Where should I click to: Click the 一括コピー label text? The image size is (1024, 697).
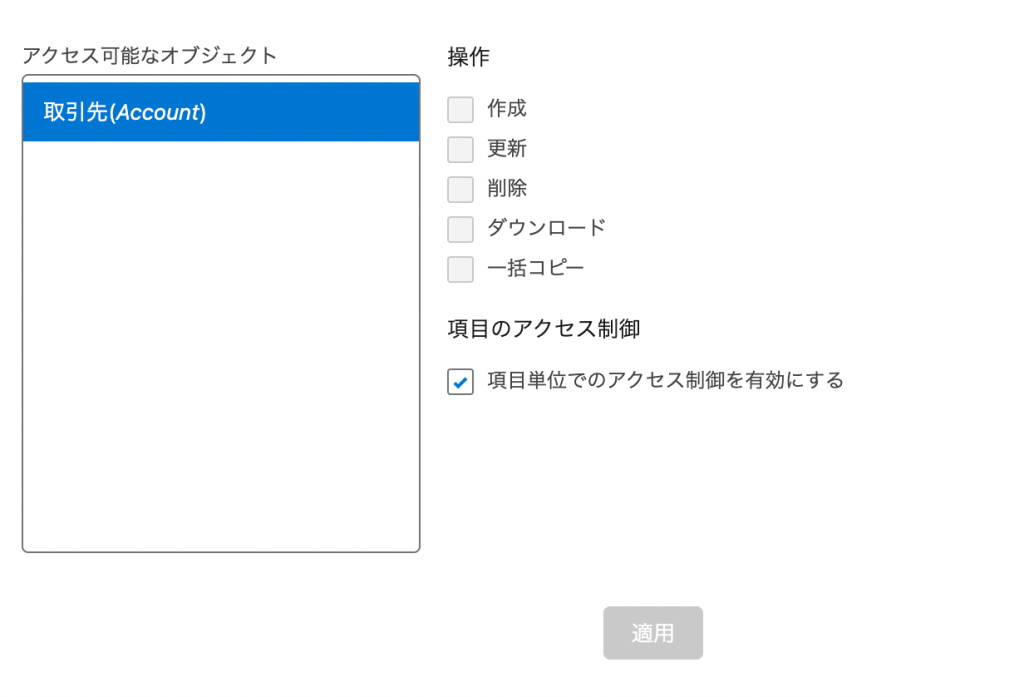pos(536,268)
